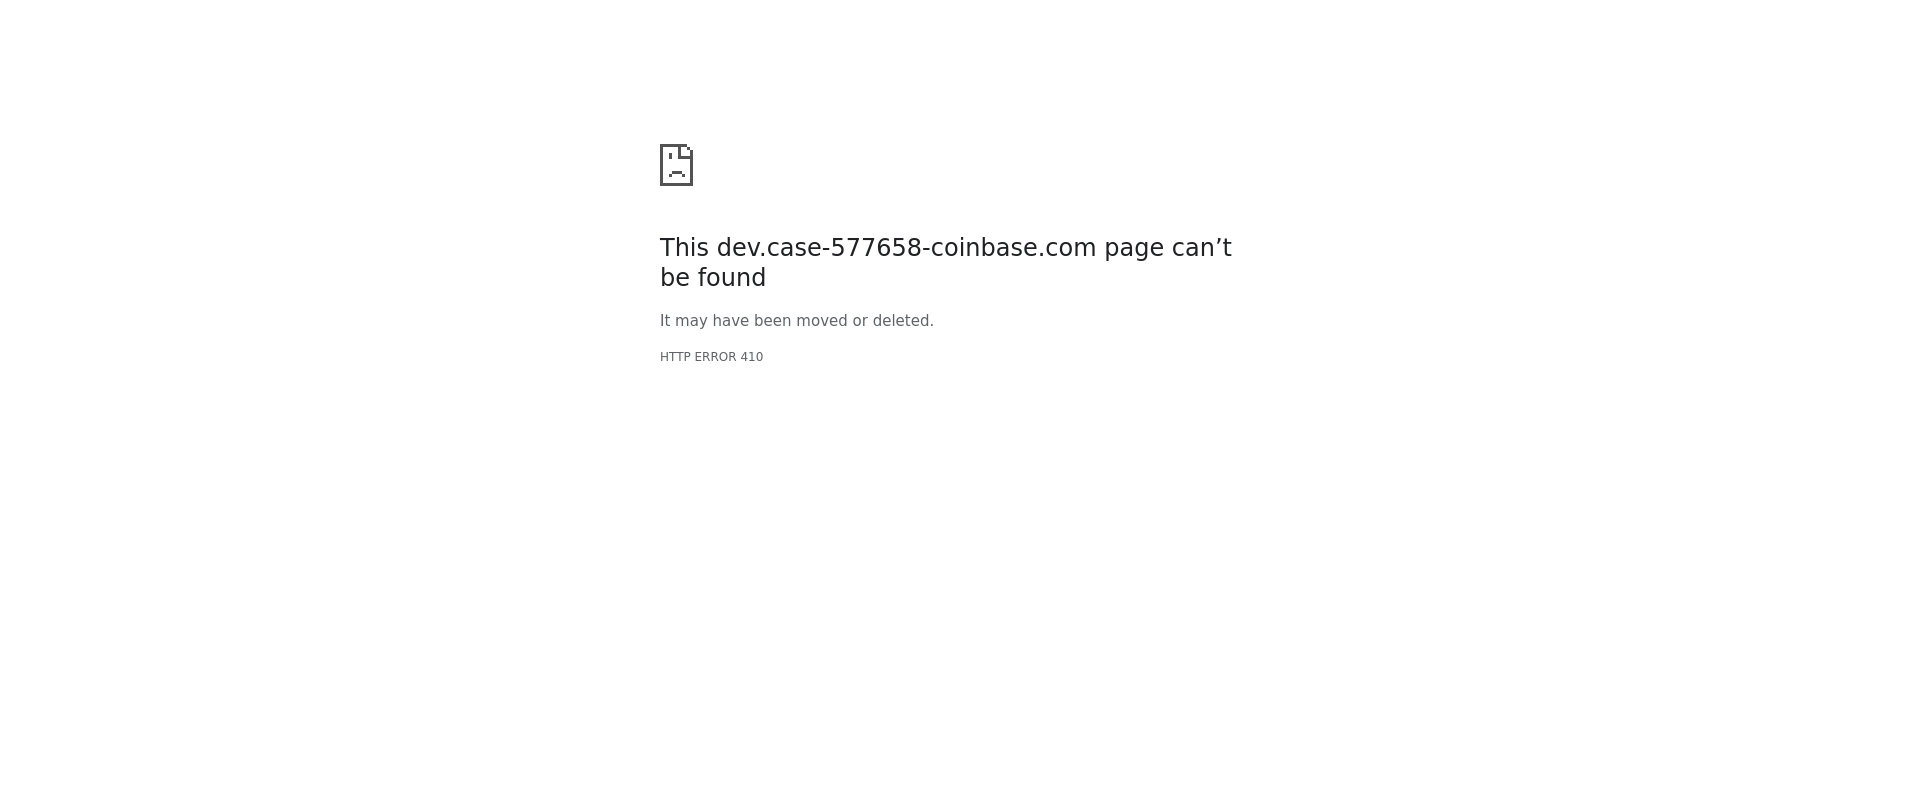Click the word "can't" in the heading
Viewport: 1920px width, 811px height.
(1202, 248)
